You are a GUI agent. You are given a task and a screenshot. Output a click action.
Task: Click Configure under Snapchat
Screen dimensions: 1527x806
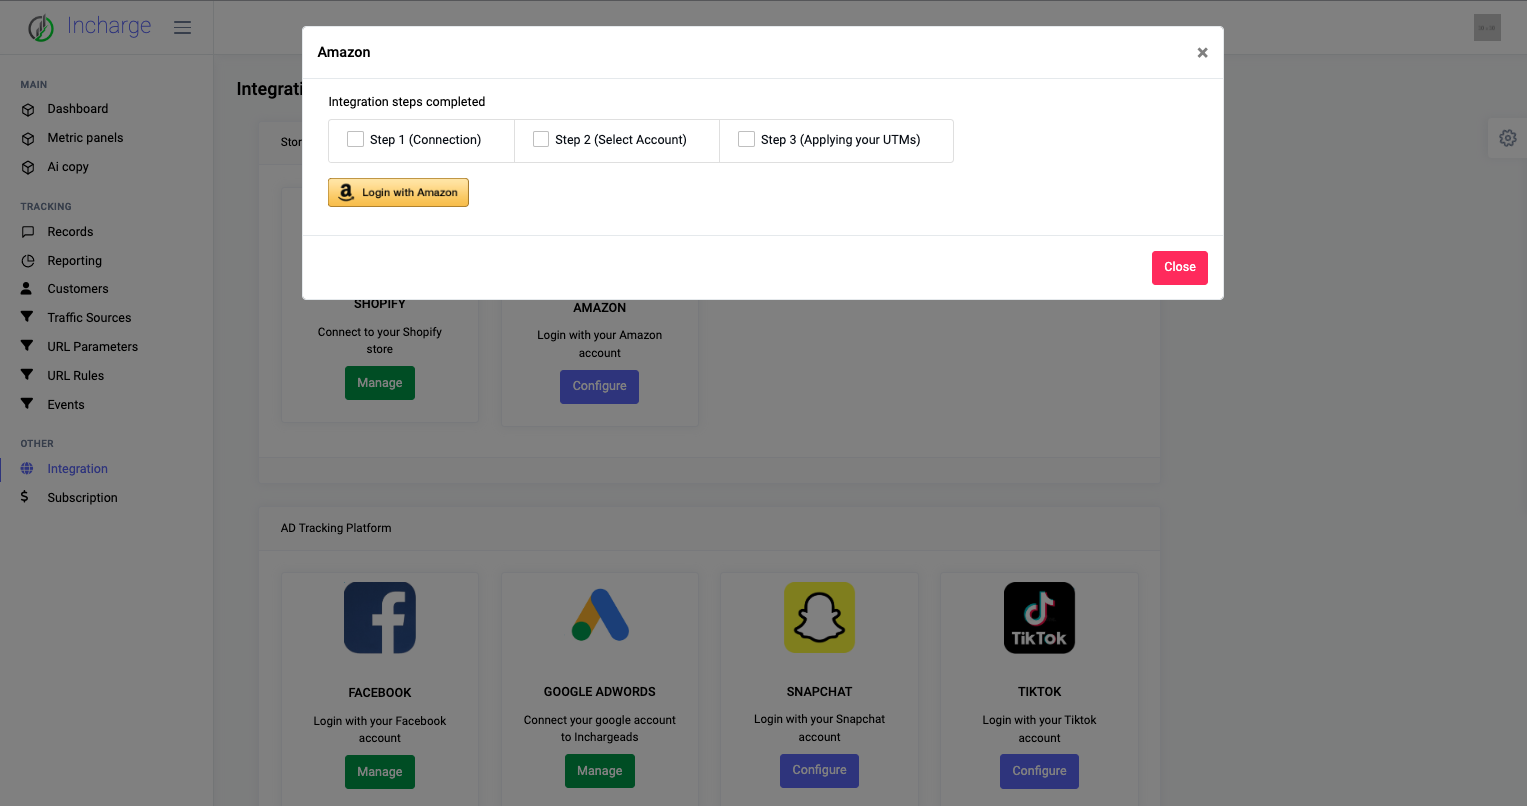pos(820,770)
